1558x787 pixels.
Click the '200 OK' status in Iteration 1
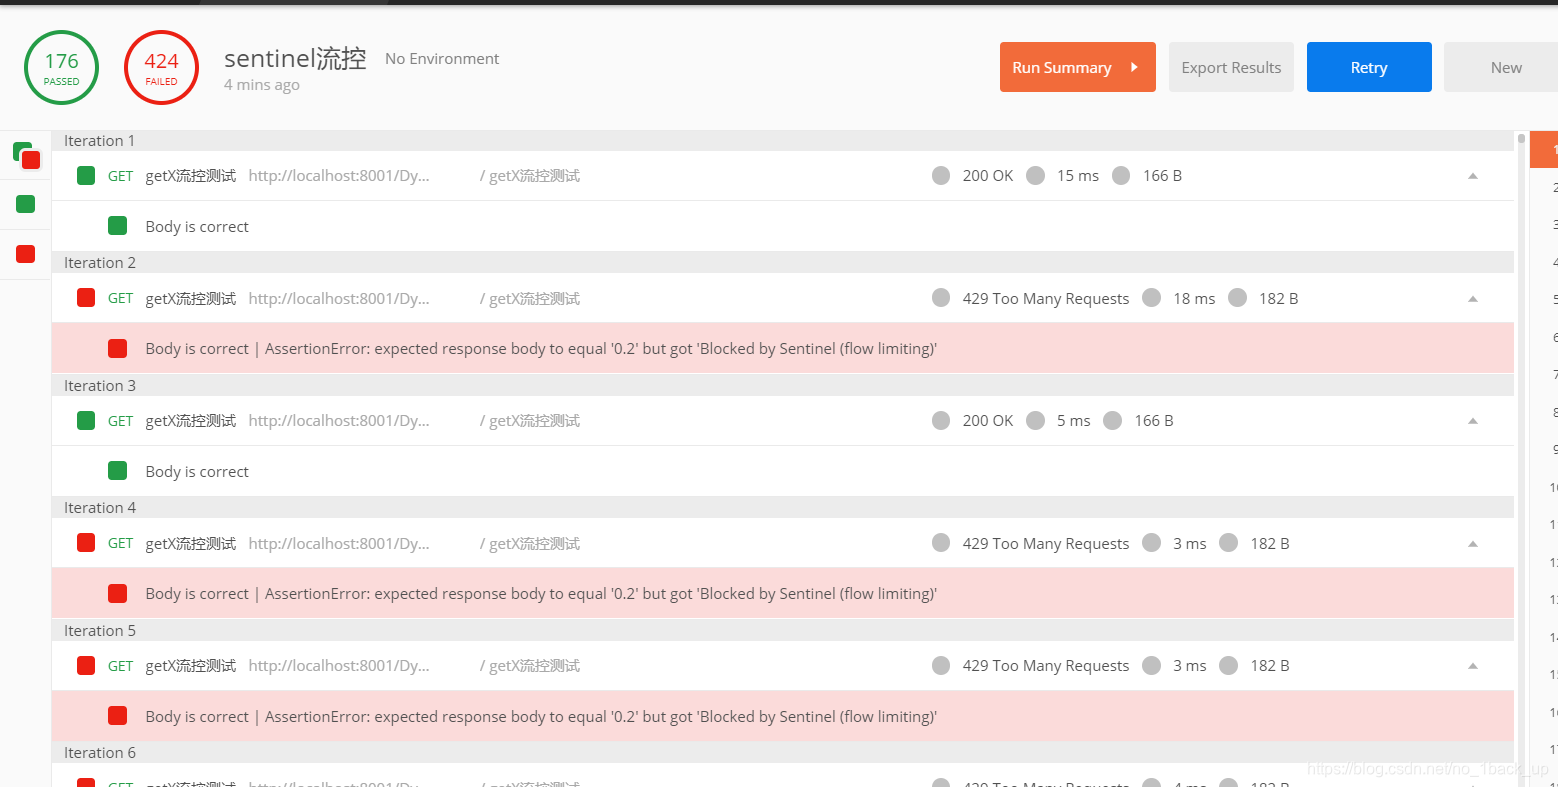coord(988,176)
